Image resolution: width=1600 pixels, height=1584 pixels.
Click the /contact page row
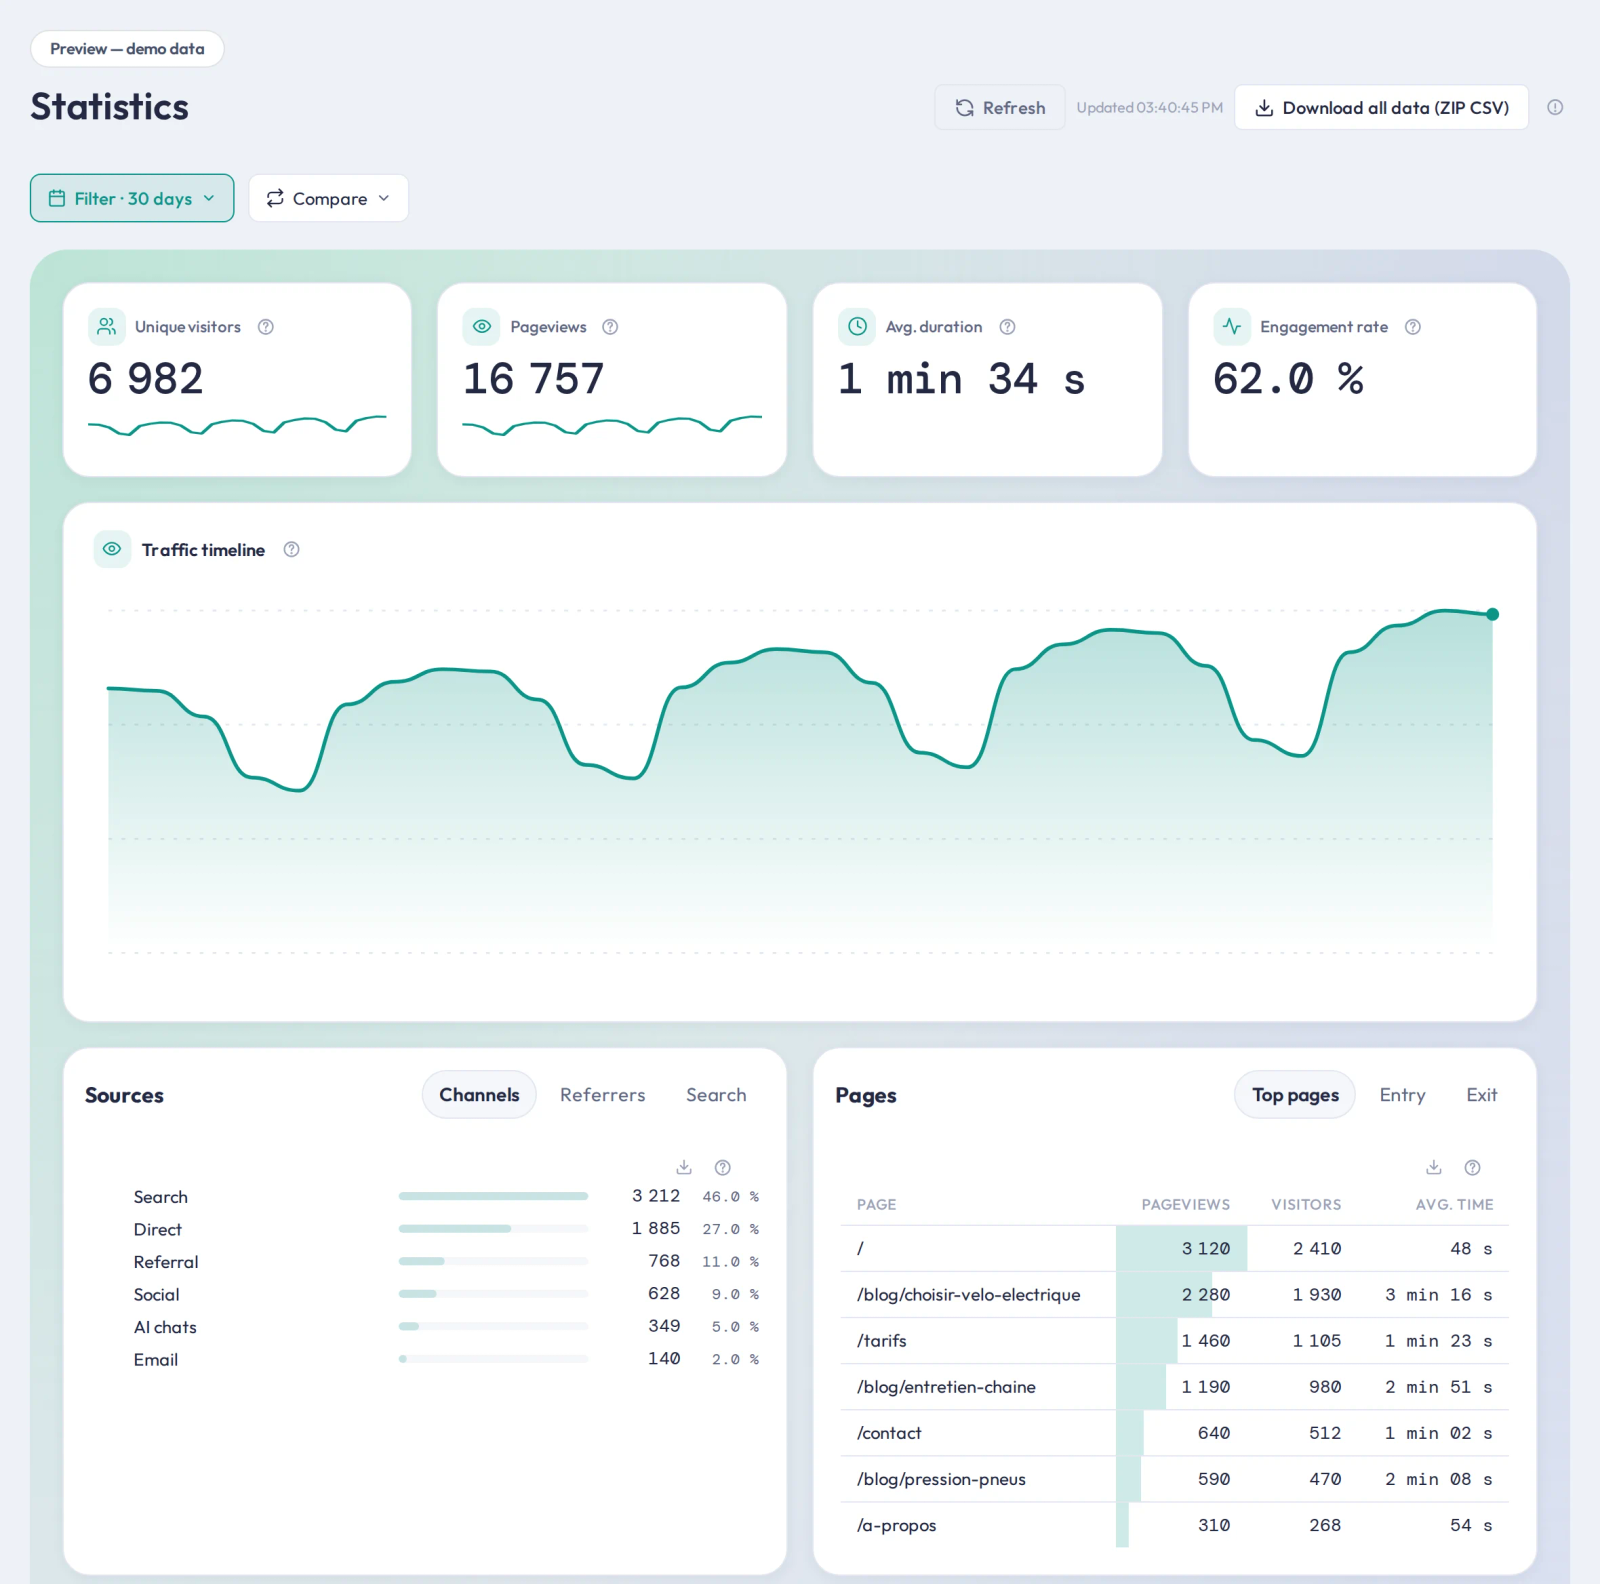1174,1433
